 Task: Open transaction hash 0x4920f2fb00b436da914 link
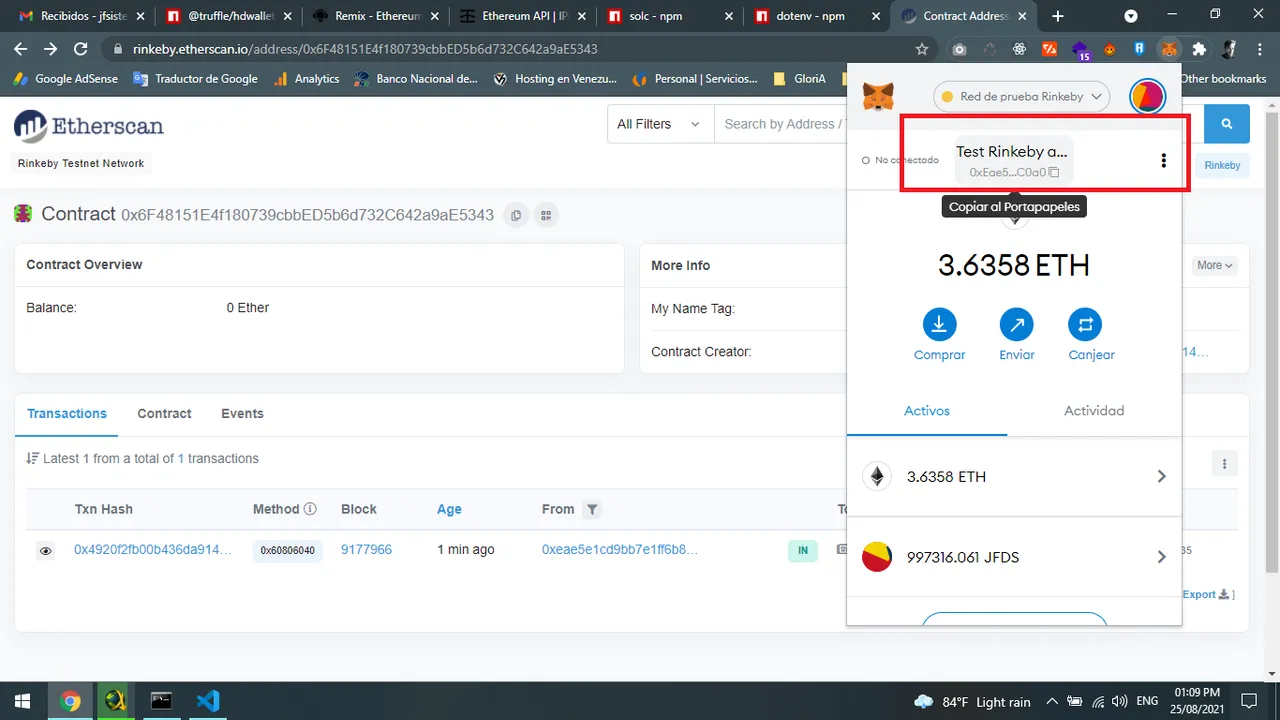tap(153, 550)
